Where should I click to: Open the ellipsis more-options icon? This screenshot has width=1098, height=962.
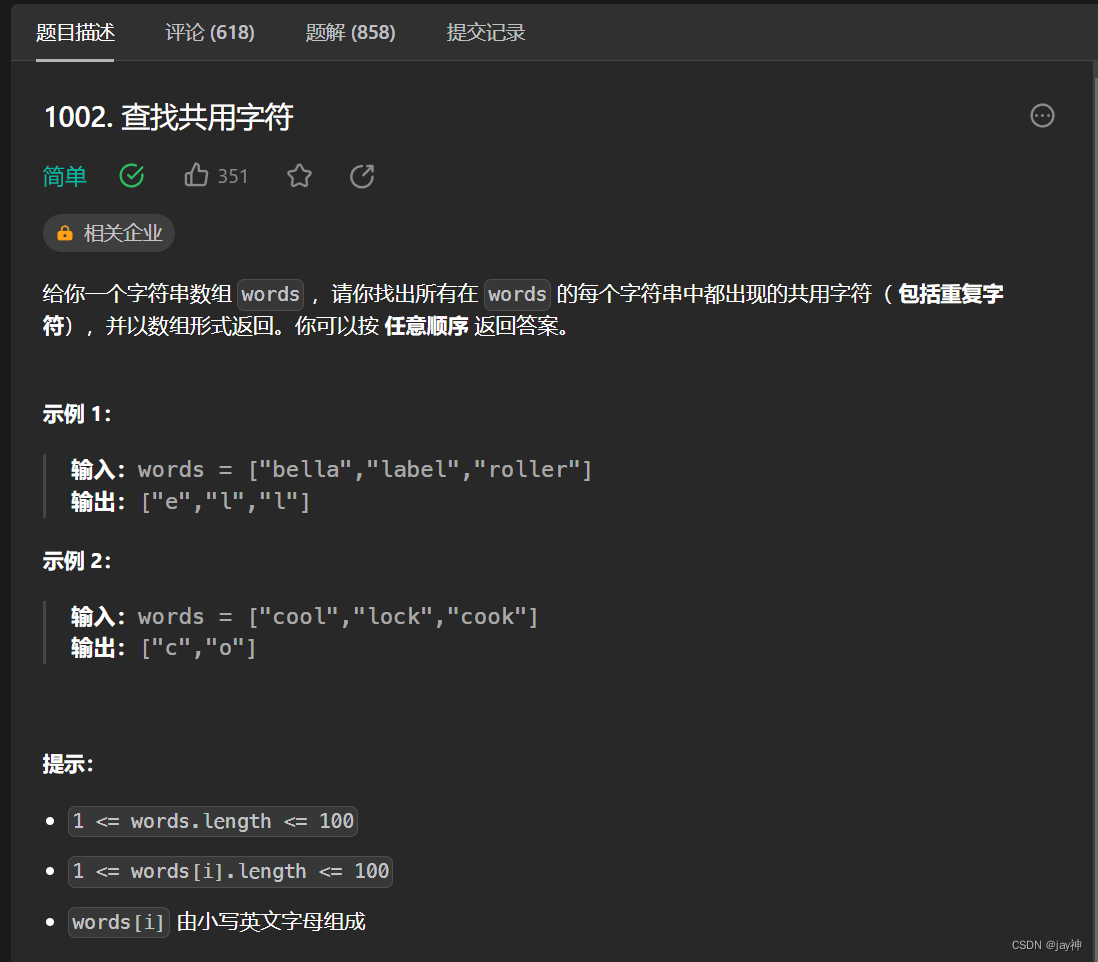click(x=1042, y=116)
